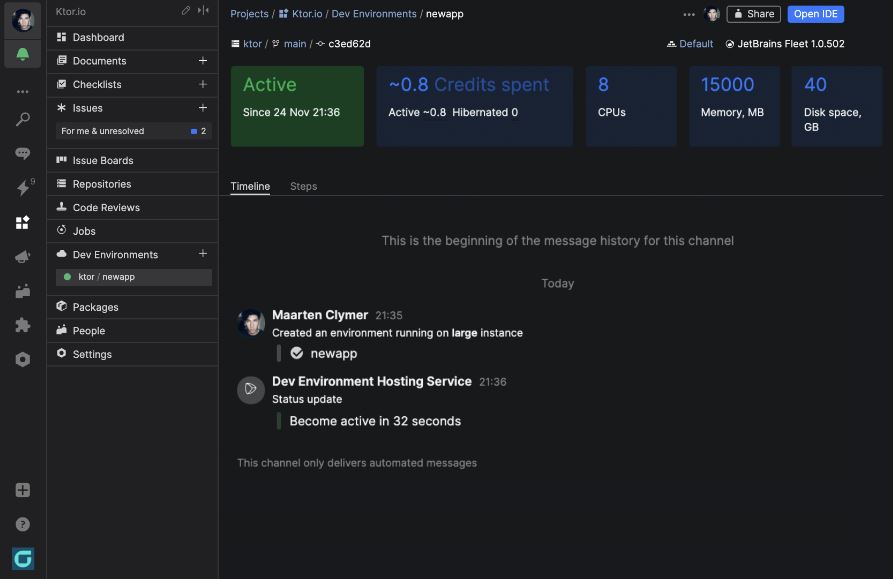Click the Share button
The height and width of the screenshot is (579, 893).
click(x=753, y=14)
